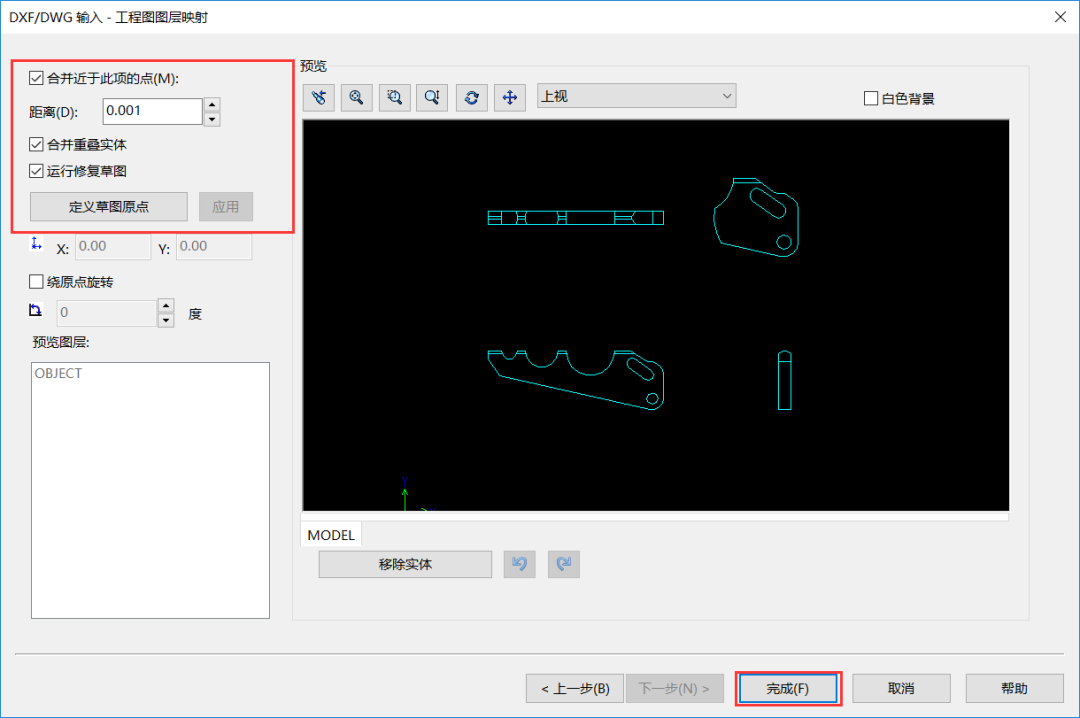Close the DXF/DWG import dialog
This screenshot has height=718, width=1080.
click(x=1061, y=17)
